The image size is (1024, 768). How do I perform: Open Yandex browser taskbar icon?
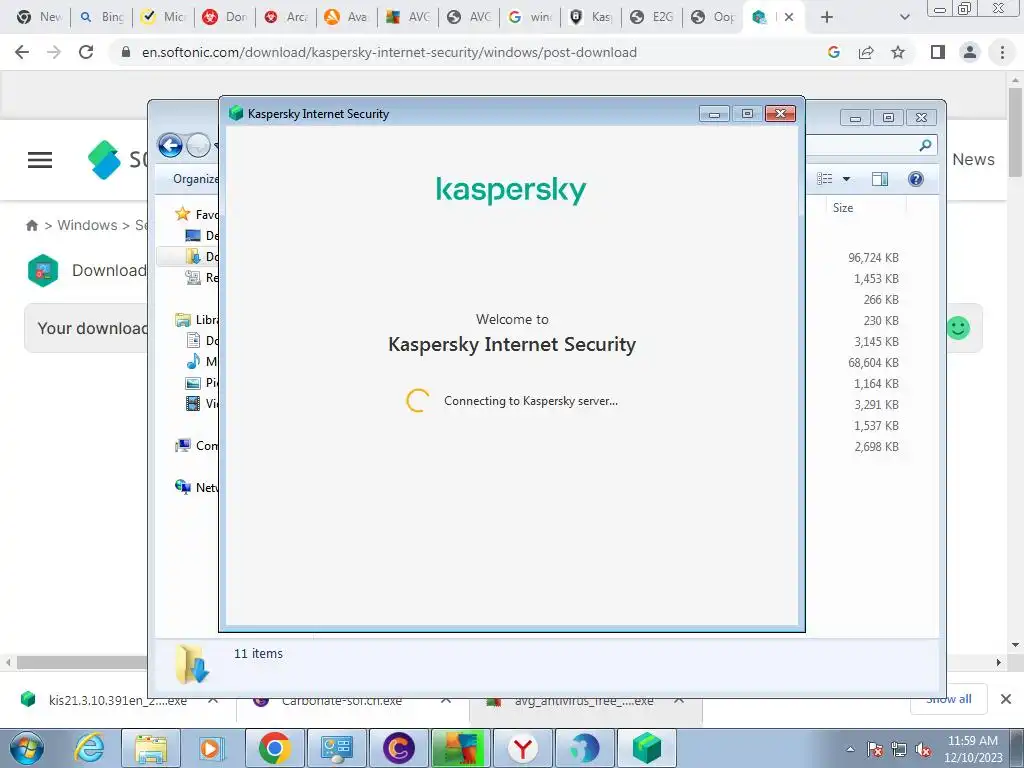click(522, 748)
